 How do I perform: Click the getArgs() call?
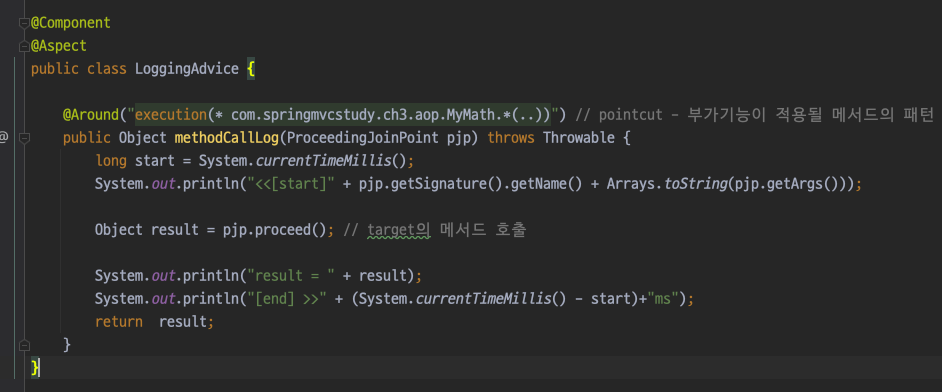point(807,184)
